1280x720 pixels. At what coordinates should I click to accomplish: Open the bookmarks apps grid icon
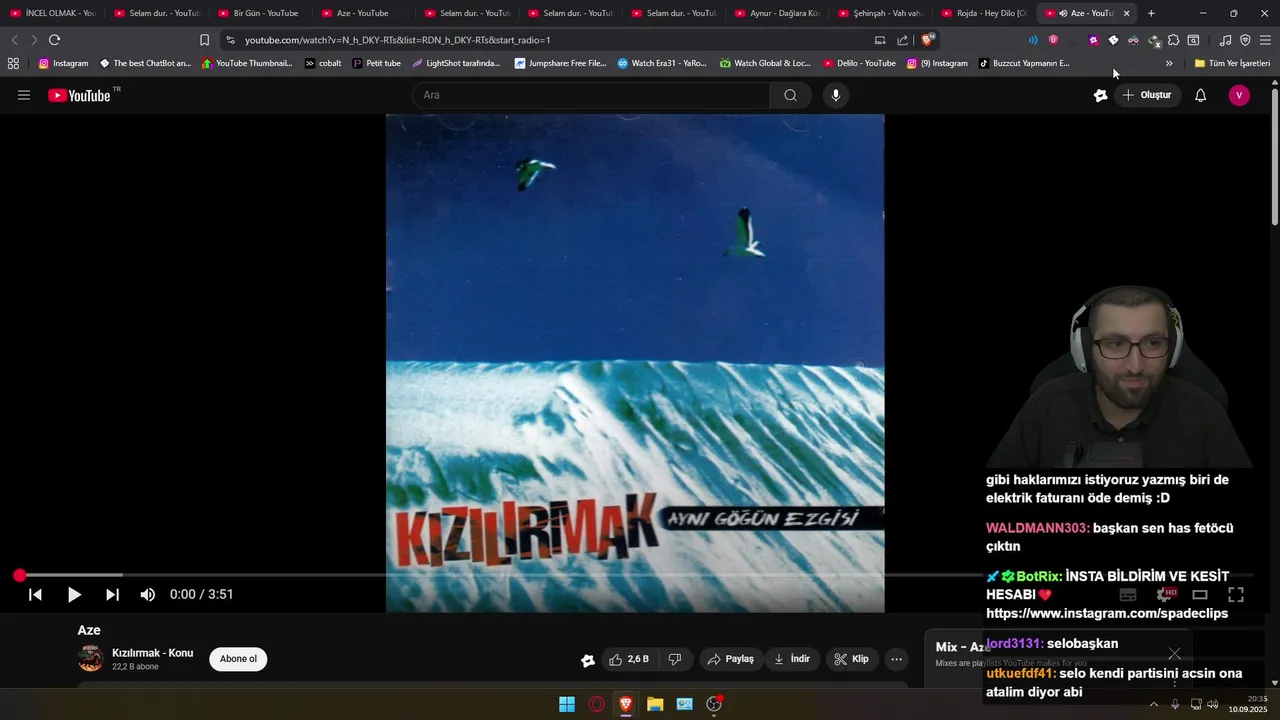[13, 63]
